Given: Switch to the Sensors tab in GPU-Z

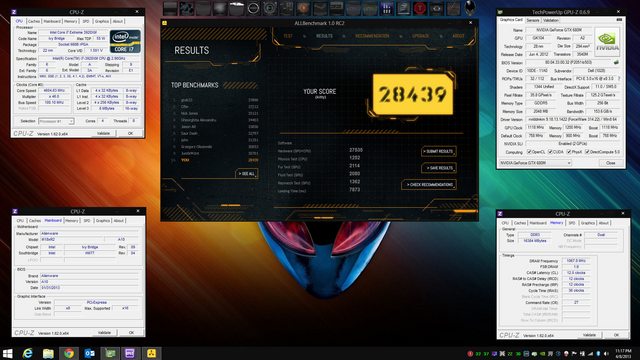Looking at the screenshot, I should click(x=533, y=20).
